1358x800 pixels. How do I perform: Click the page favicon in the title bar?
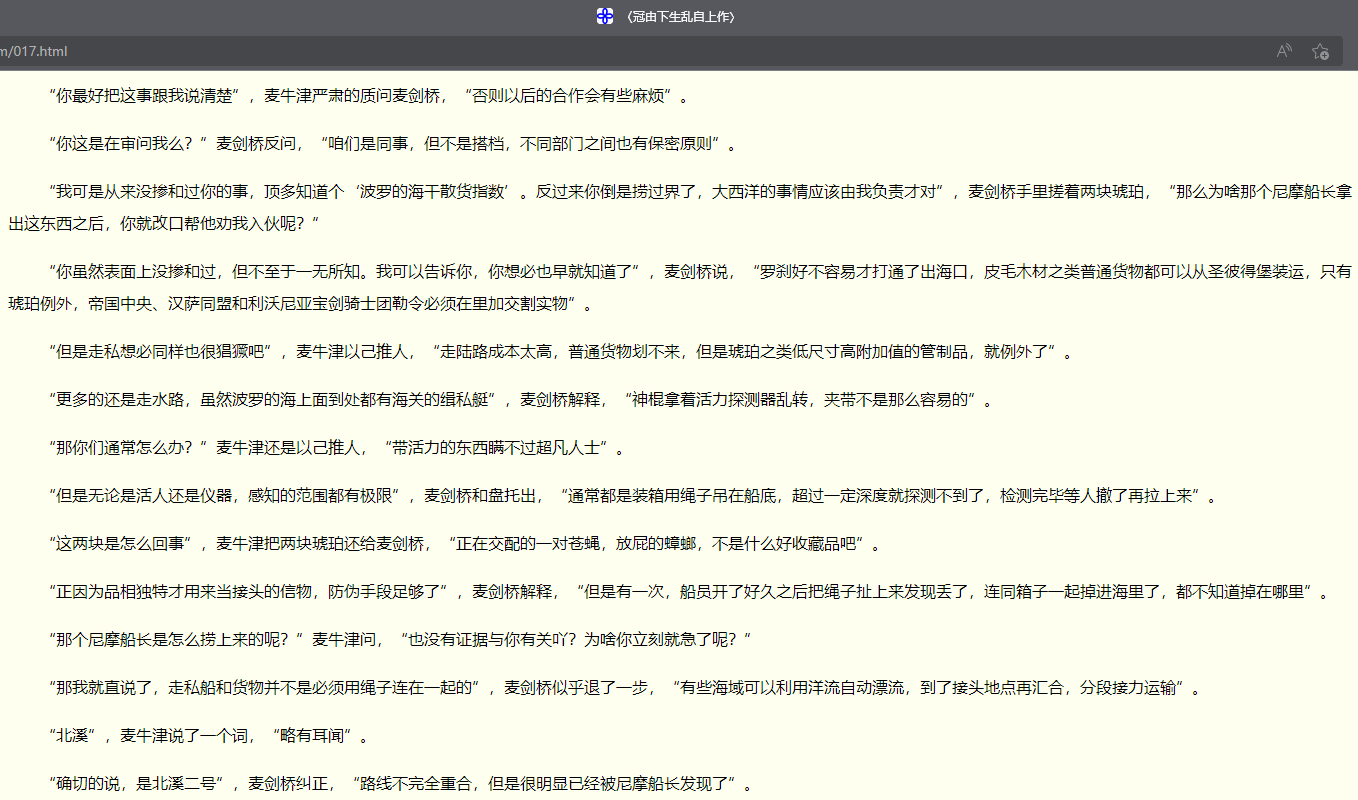(605, 16)
